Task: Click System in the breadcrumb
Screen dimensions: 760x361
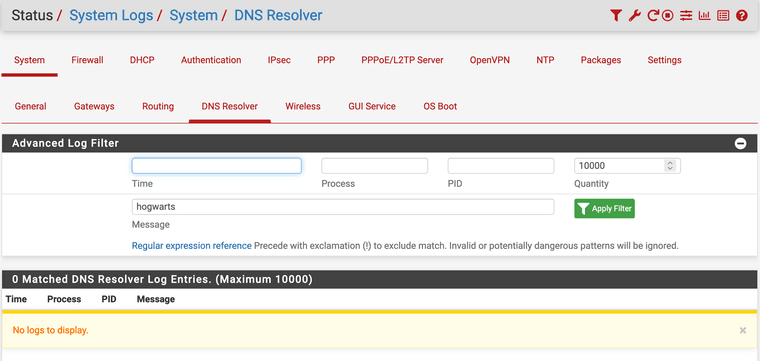Action: pyautogui.click(x=193, y=15)
